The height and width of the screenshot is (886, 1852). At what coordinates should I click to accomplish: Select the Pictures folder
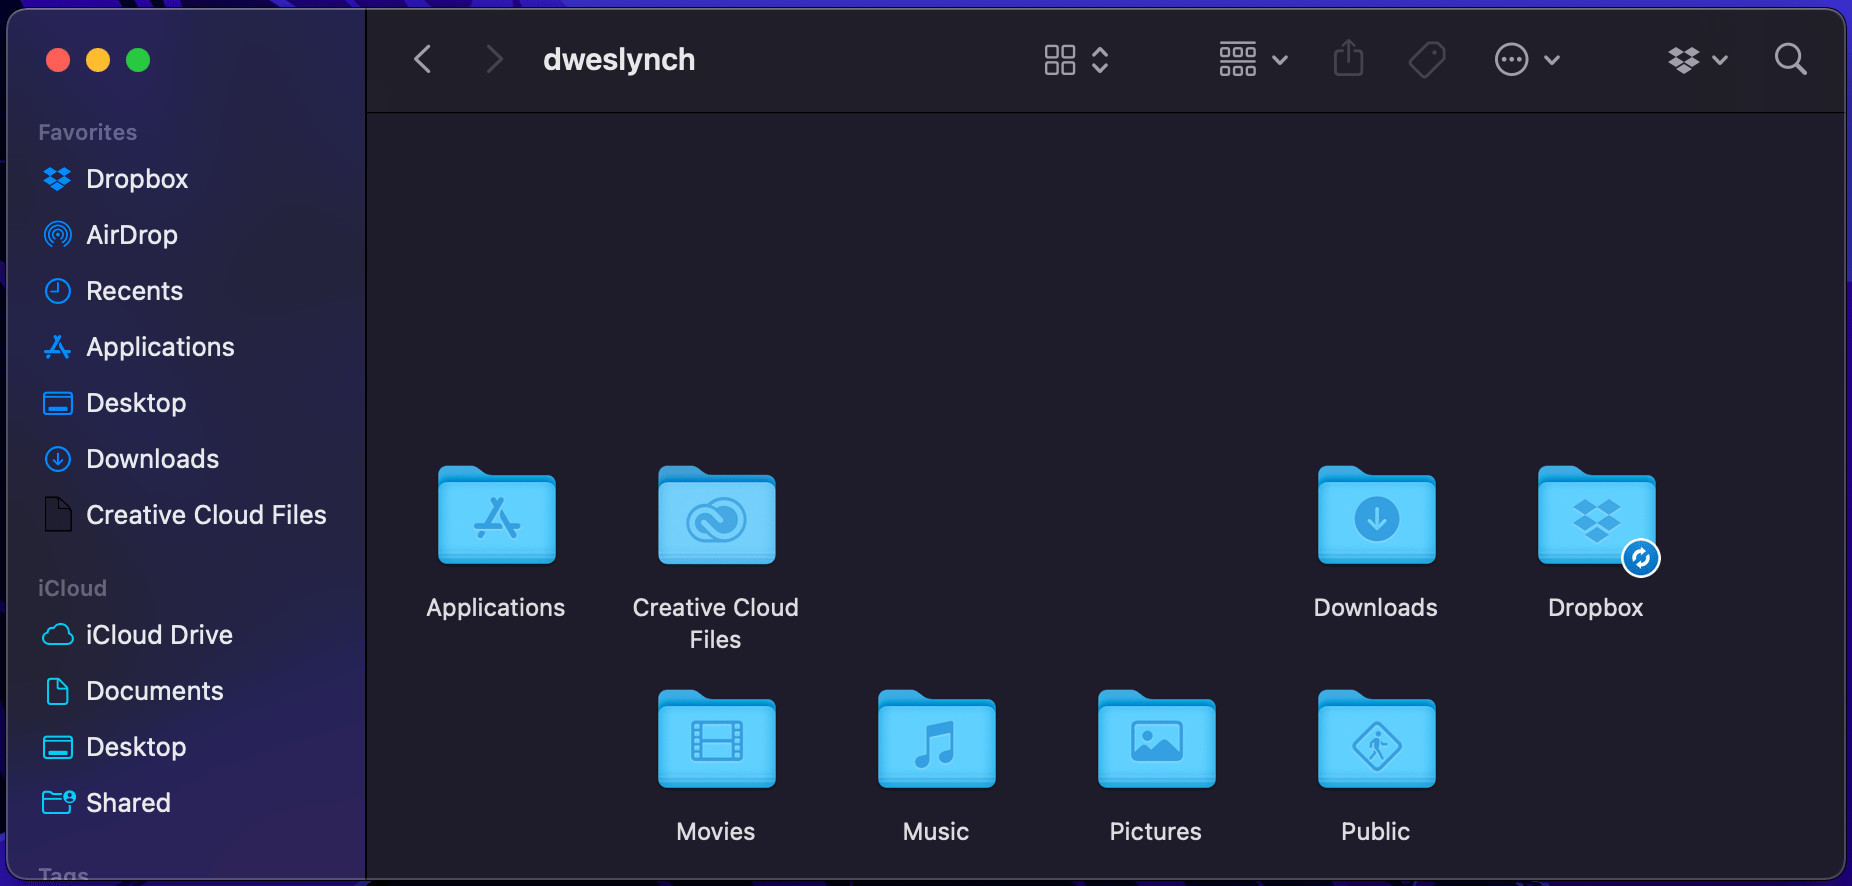(x=1156, y=739)
